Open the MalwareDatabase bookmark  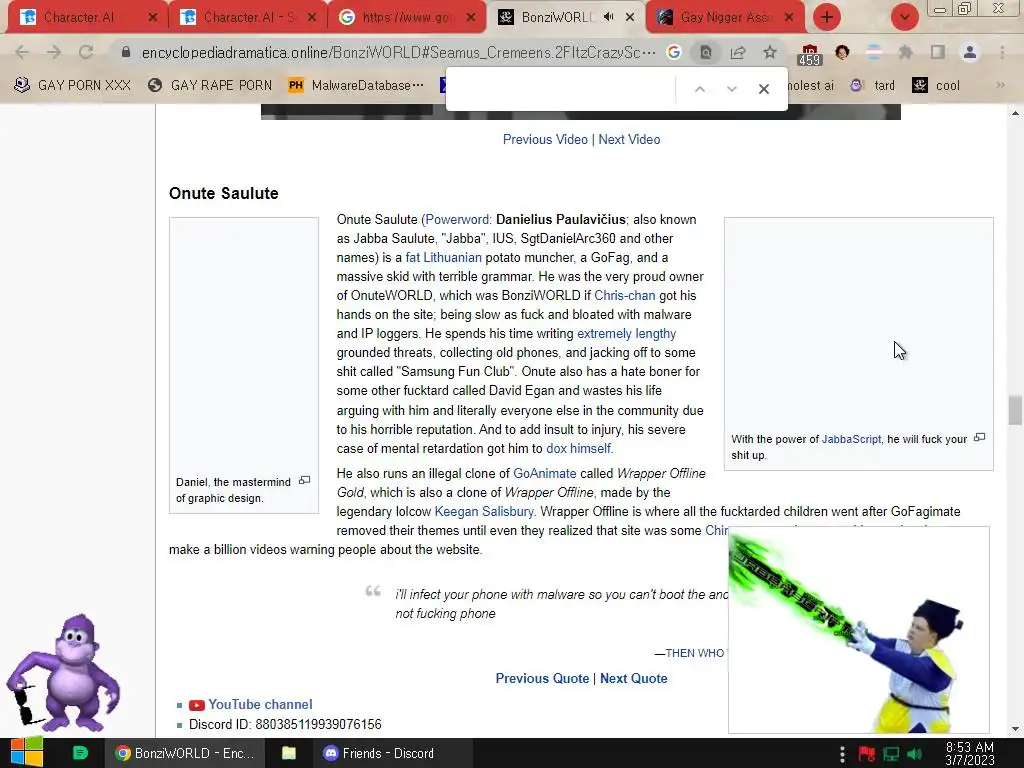356,85
